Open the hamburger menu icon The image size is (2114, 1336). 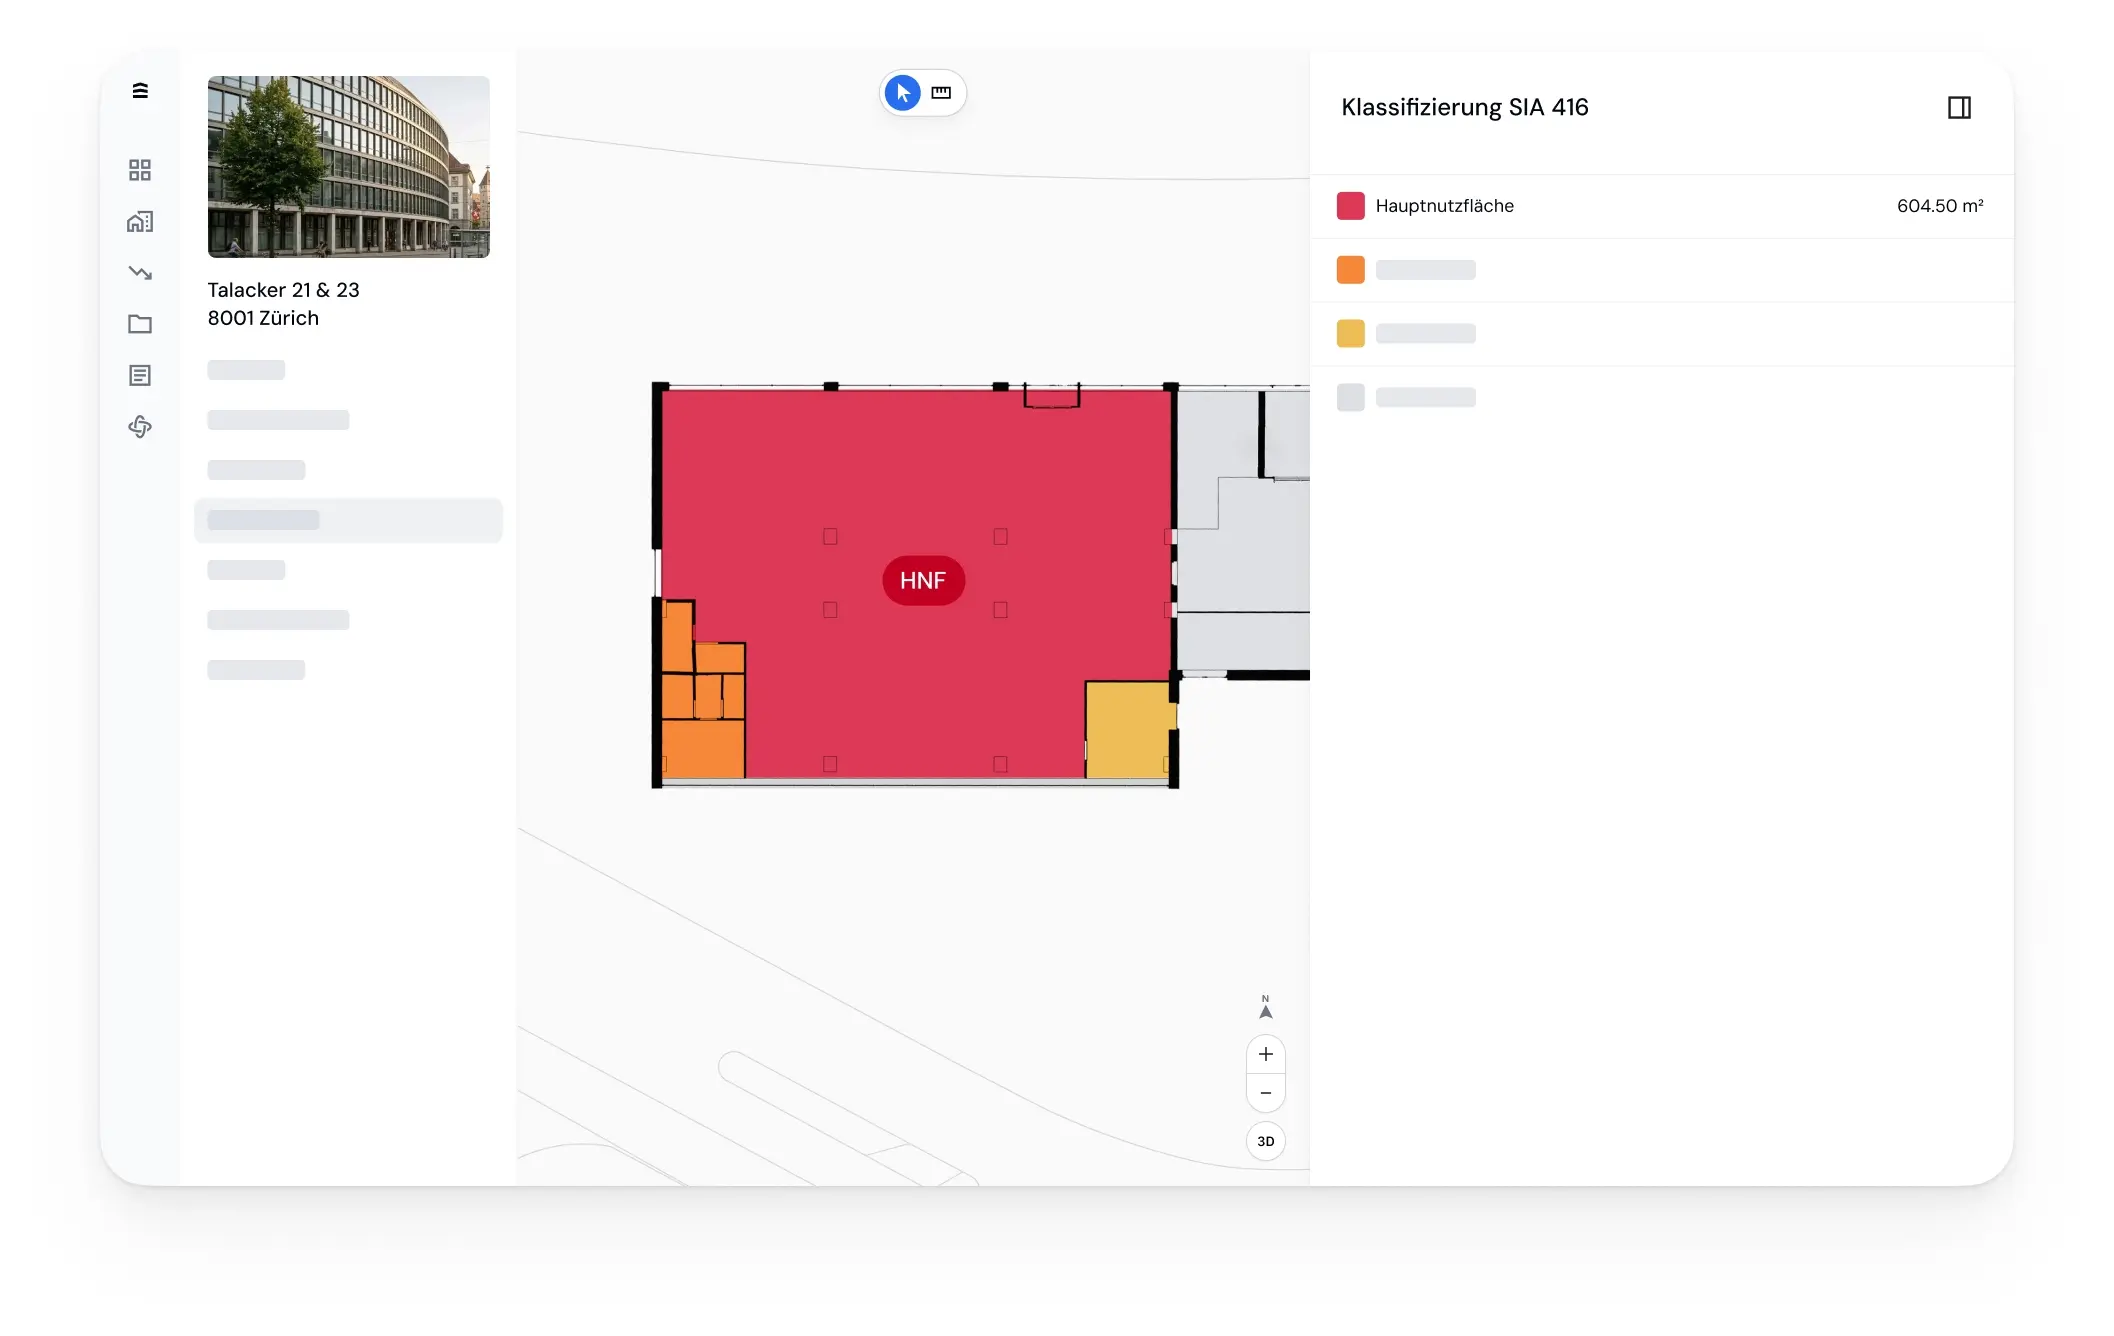140,91
